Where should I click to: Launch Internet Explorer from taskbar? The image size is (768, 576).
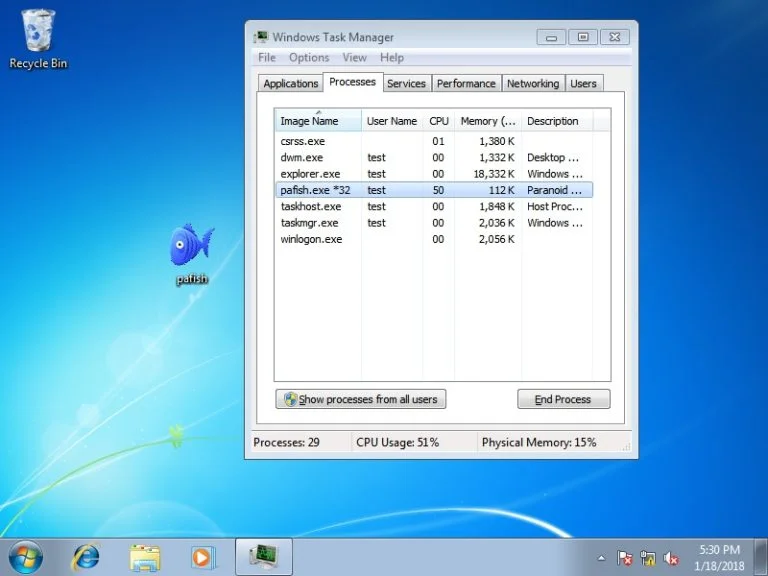86,556
